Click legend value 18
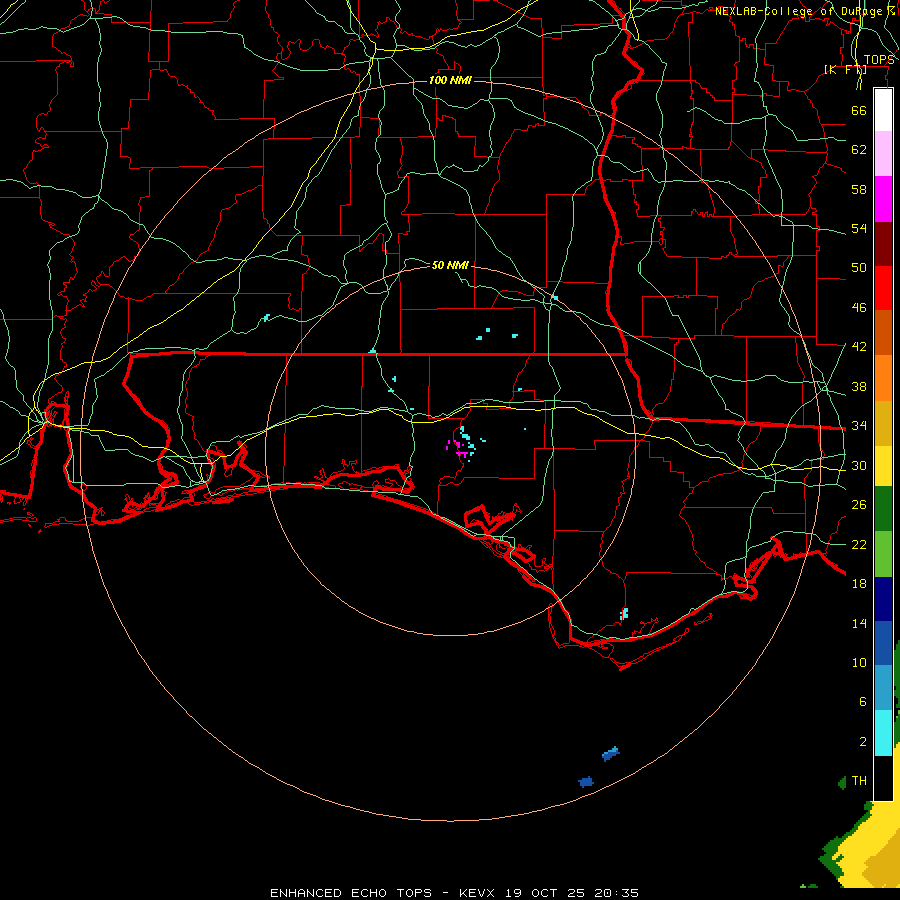This screenshot has width=900, height=900. point(859,584)
